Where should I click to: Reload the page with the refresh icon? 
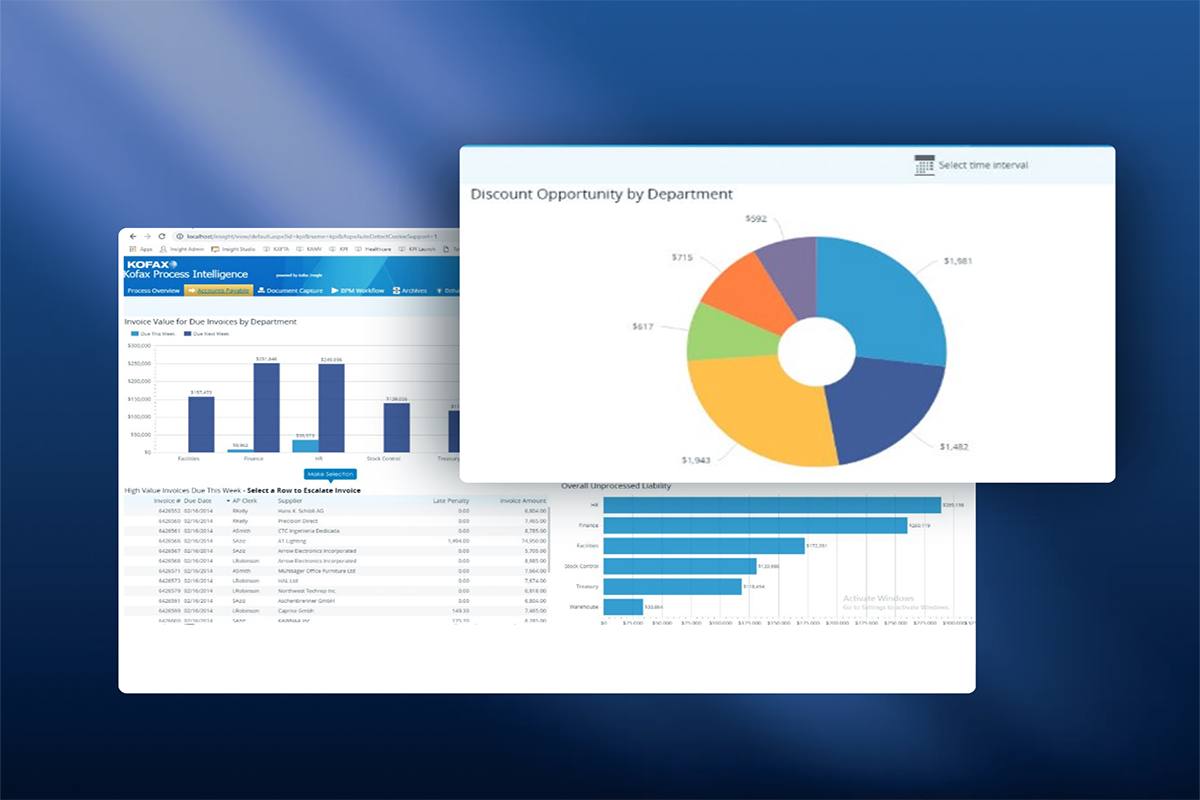pyautogui.click(x=162, y=236)
